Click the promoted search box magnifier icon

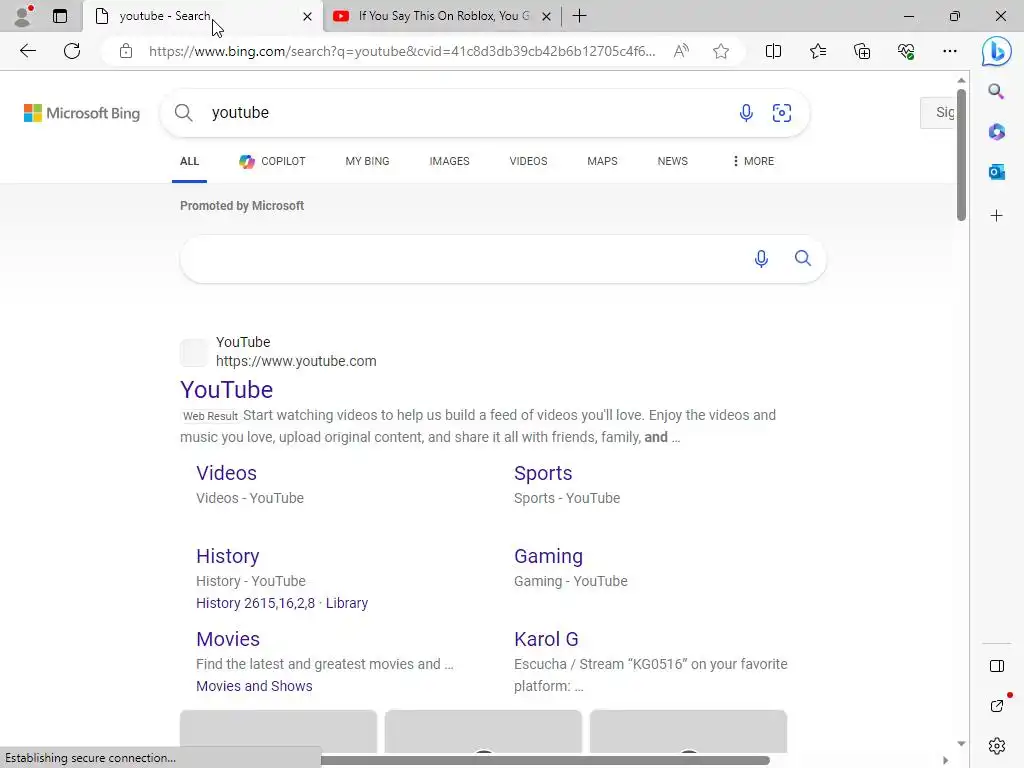tap(803, 258)
